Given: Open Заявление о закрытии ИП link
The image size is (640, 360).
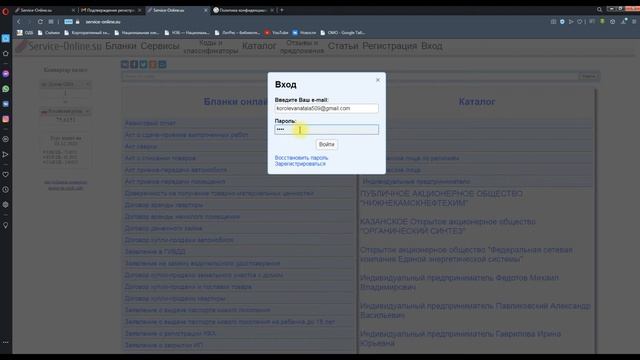Looking at the screenshot, I should tap(164, 345).
